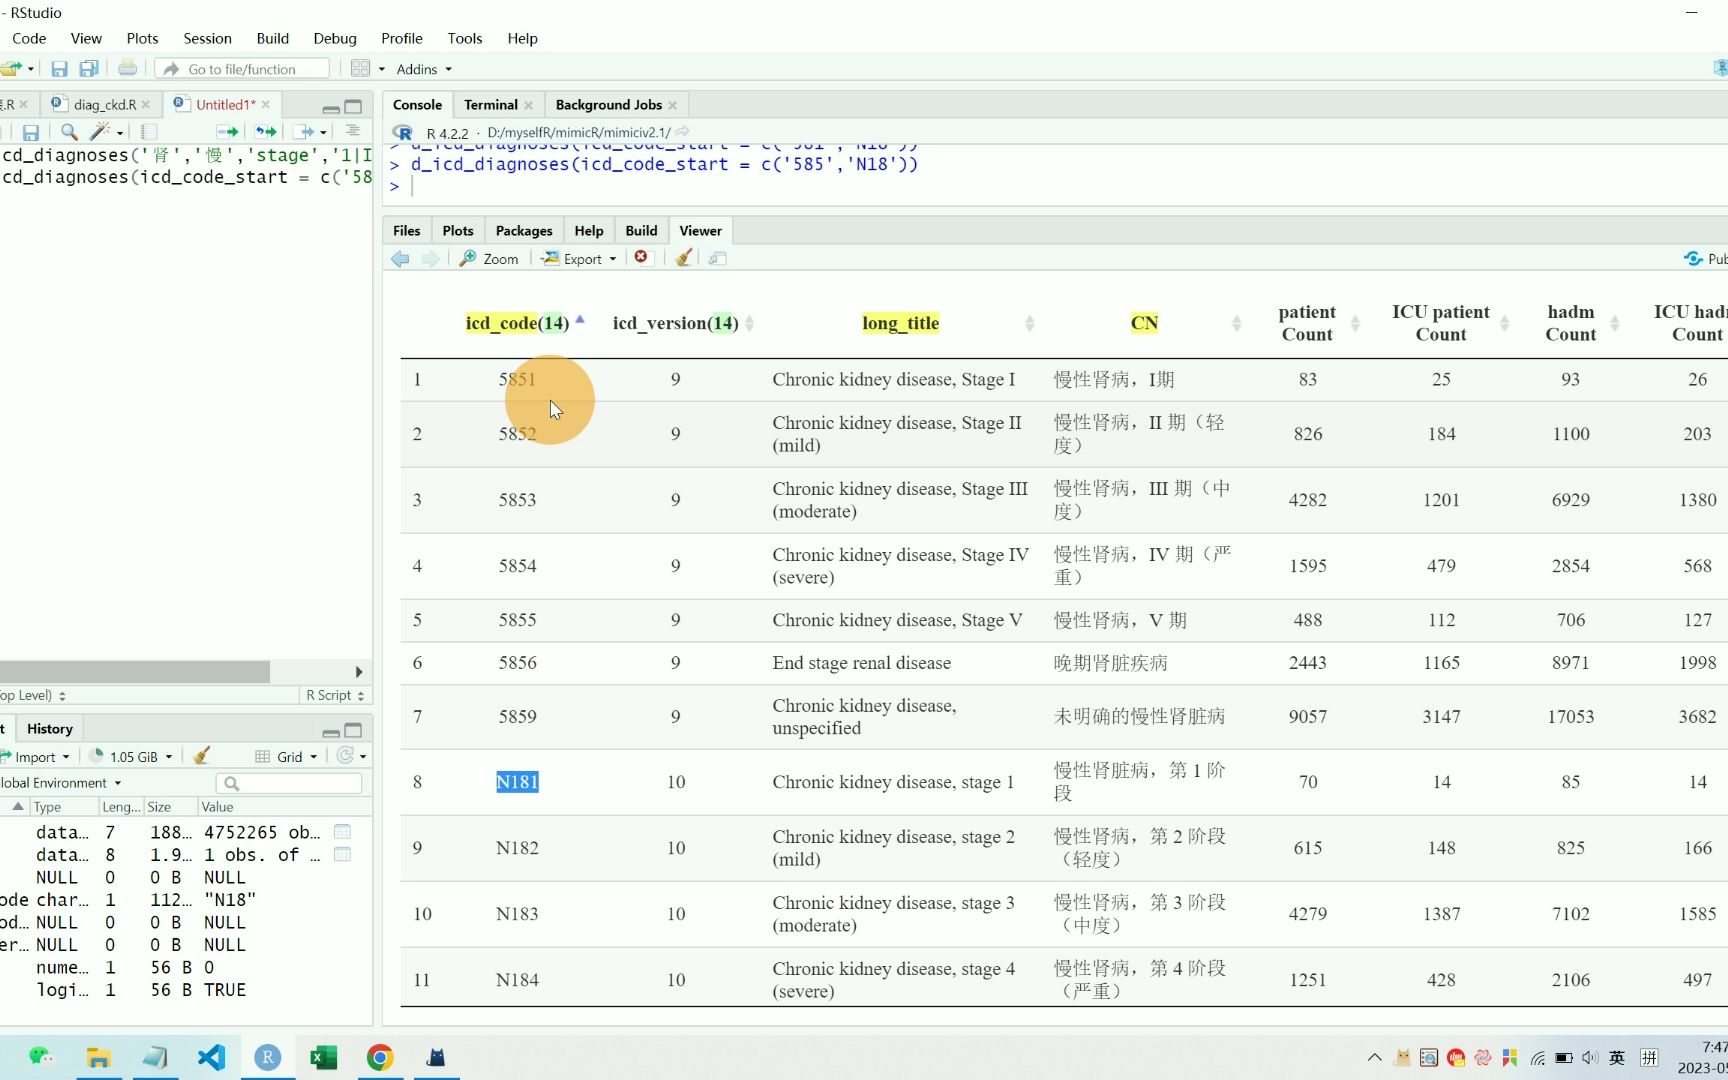
Task: View the first data frame table icon
Action: (342, 832)
